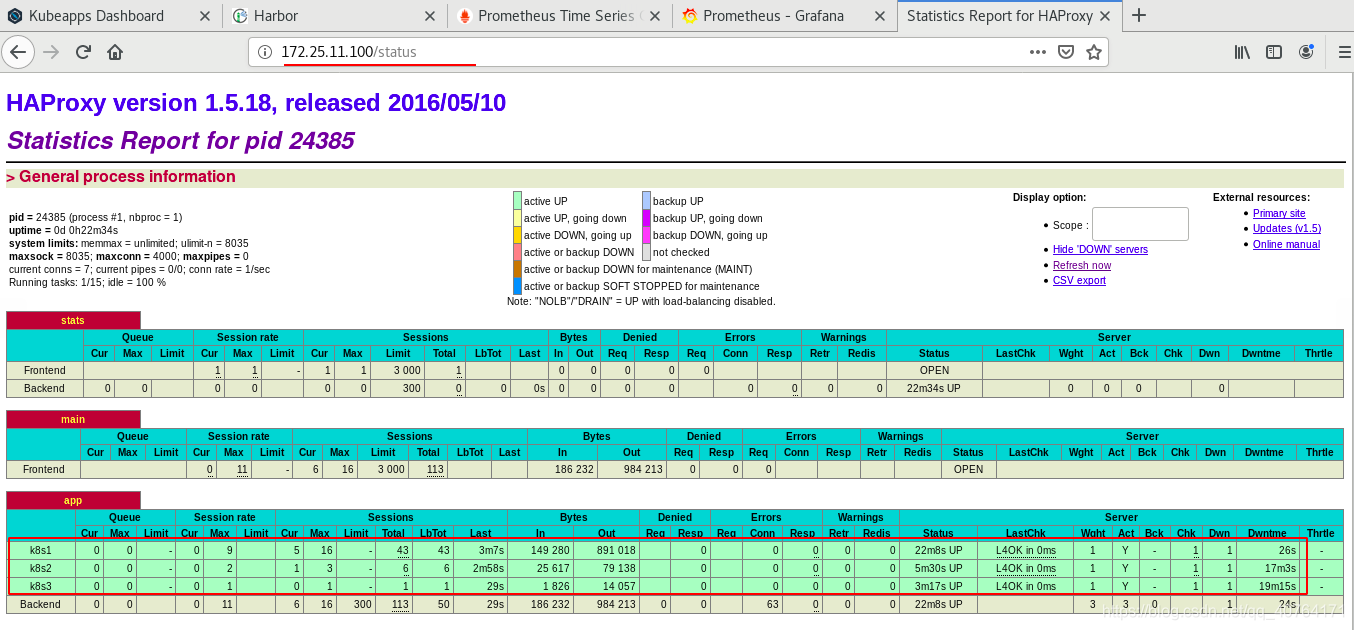Bookmark this page with the star
The height and width of the screenshot is (630, 1354).
1094,52
